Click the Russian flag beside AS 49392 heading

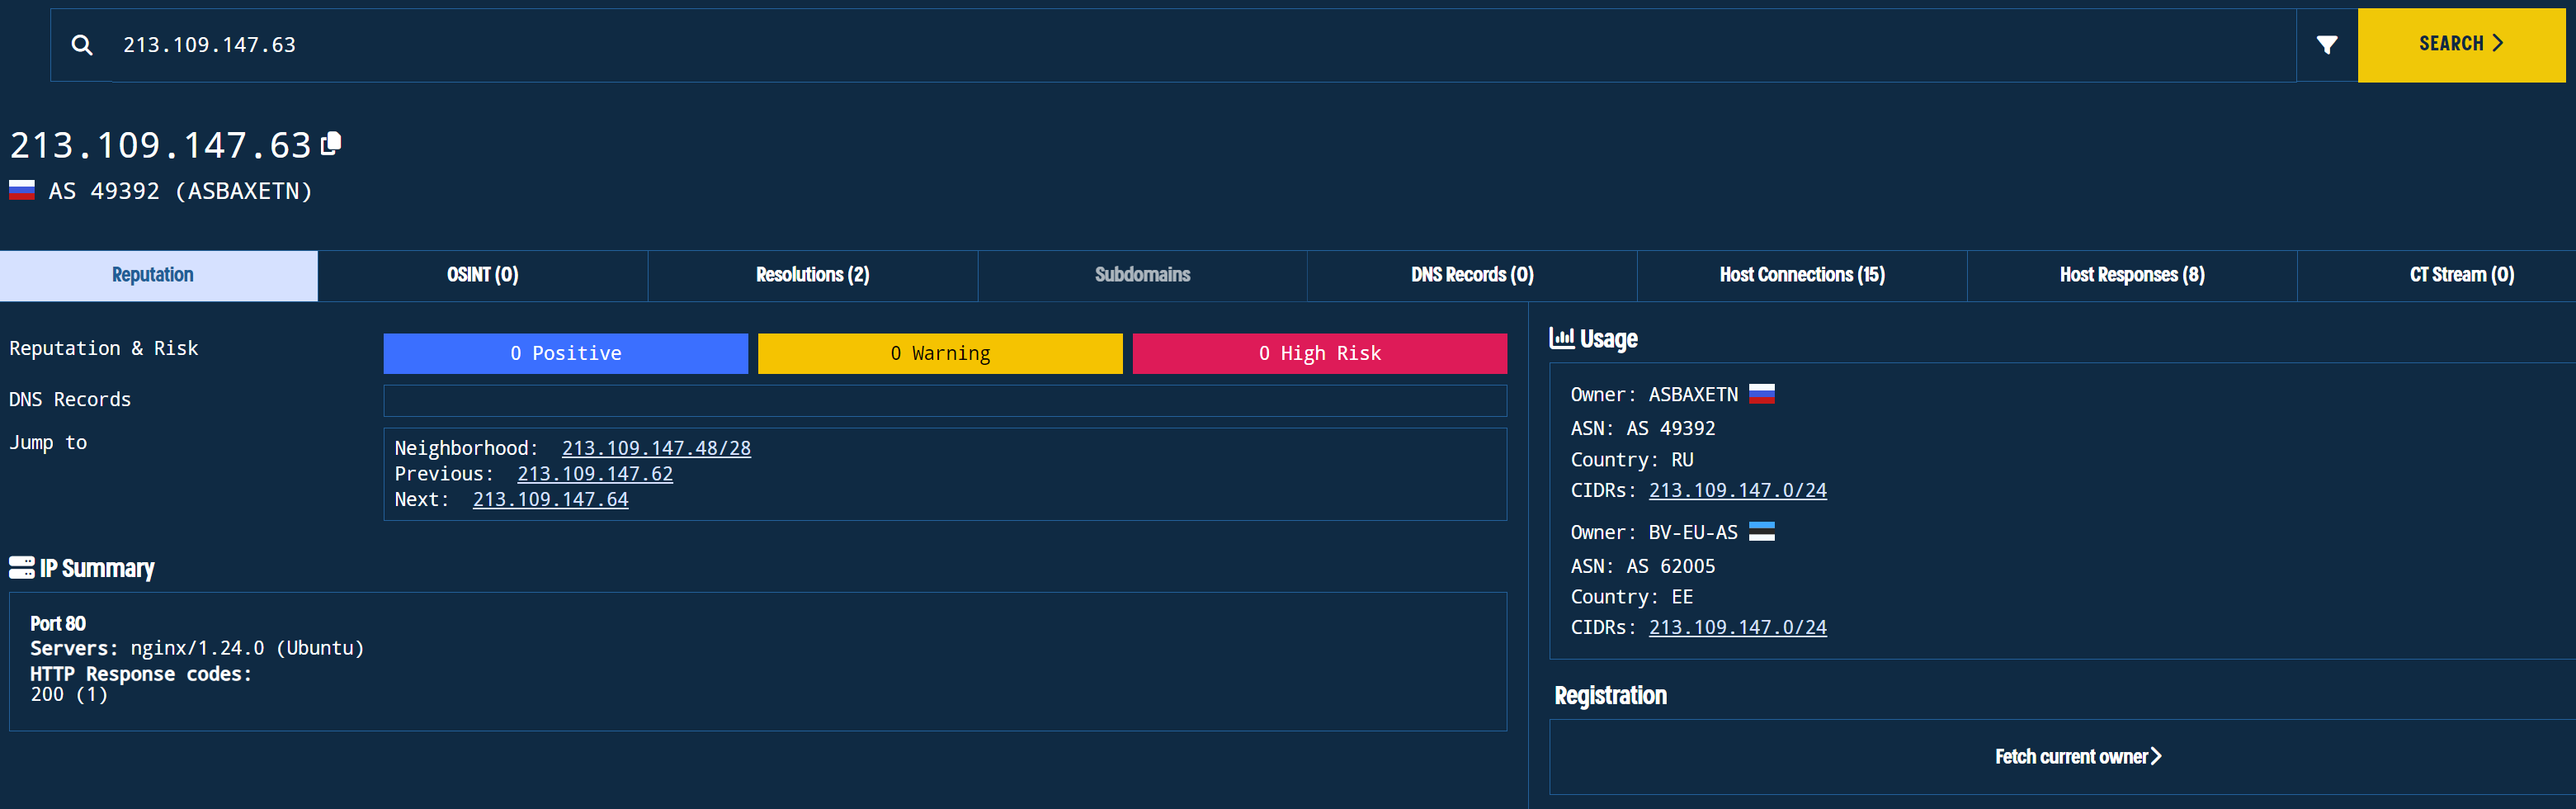tap(22, 190)
